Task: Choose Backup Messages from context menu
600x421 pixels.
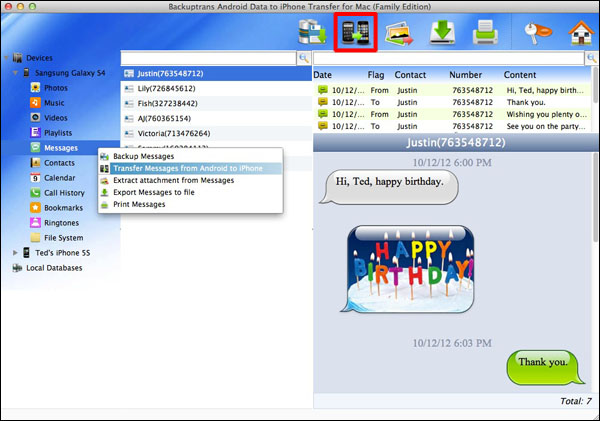Action: (191, 156)
